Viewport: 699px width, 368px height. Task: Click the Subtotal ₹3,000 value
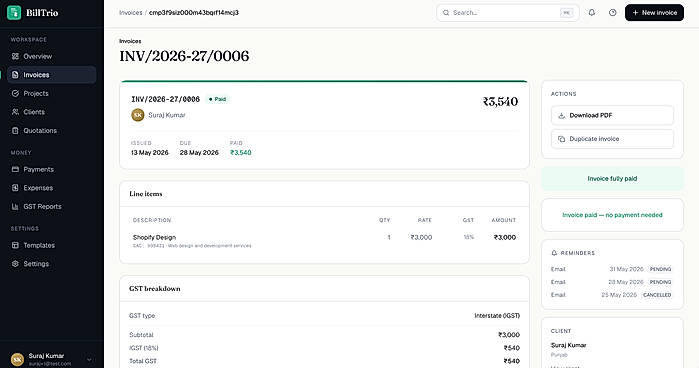tap(509, 335)
